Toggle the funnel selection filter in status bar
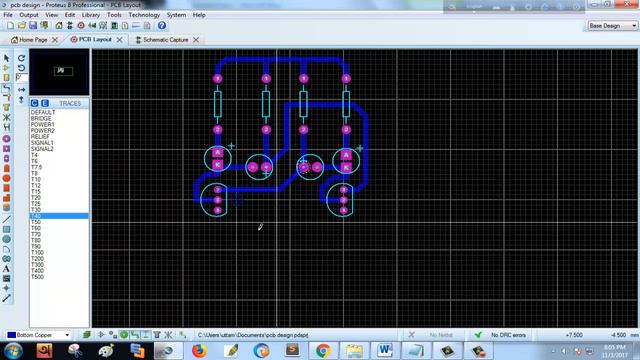This screenshot has width=640, height=360. tap(157, 335)
